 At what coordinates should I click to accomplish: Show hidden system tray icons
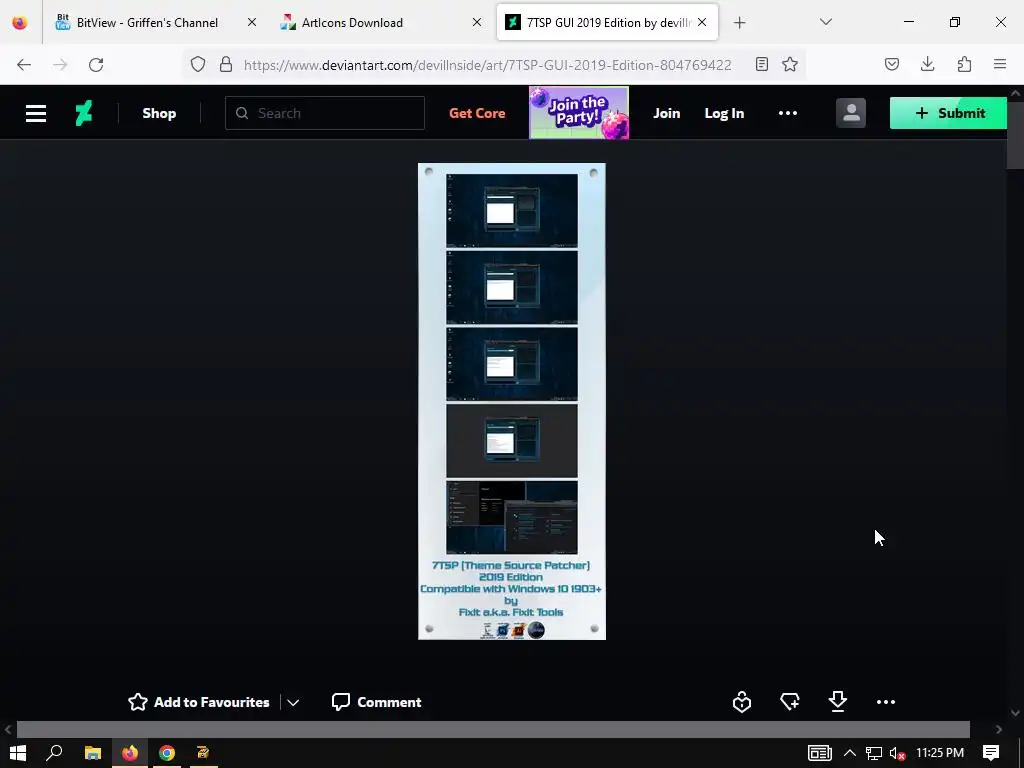(x=850, y=753)
